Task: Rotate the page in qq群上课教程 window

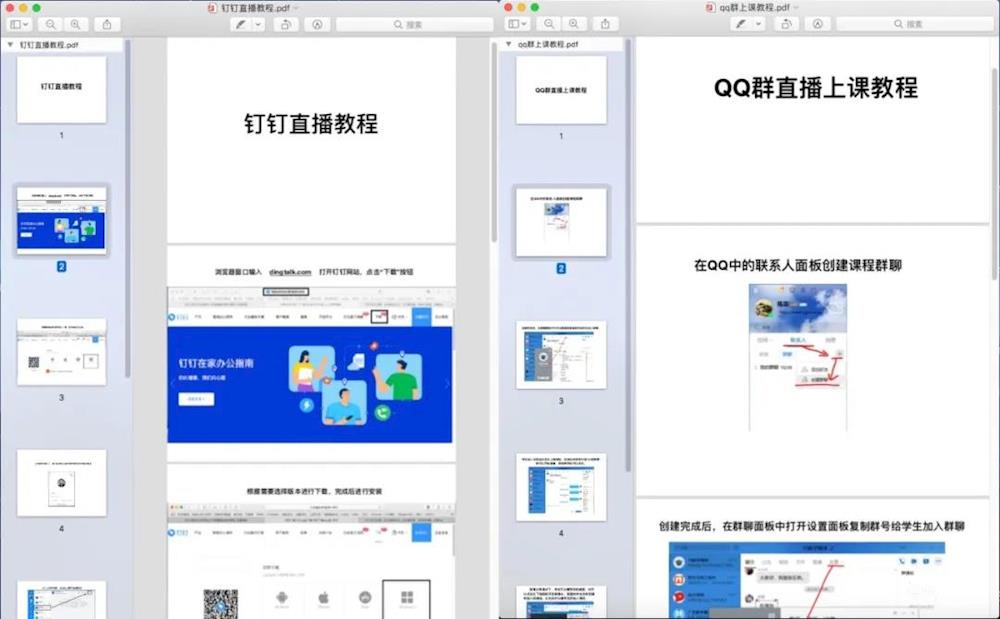Action: tap(786, 24)
